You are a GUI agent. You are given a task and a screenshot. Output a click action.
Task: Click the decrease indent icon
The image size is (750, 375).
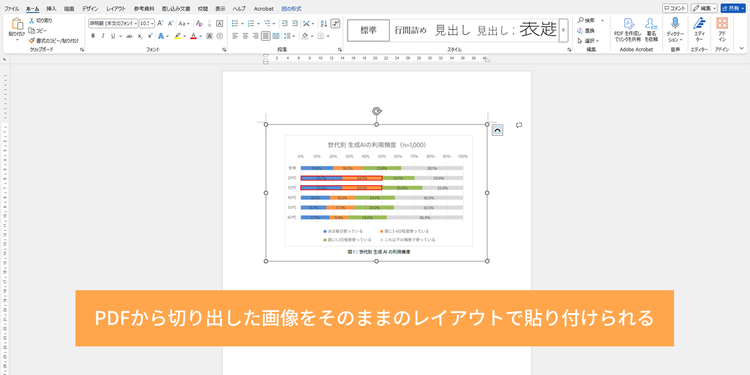pos(285,23)
